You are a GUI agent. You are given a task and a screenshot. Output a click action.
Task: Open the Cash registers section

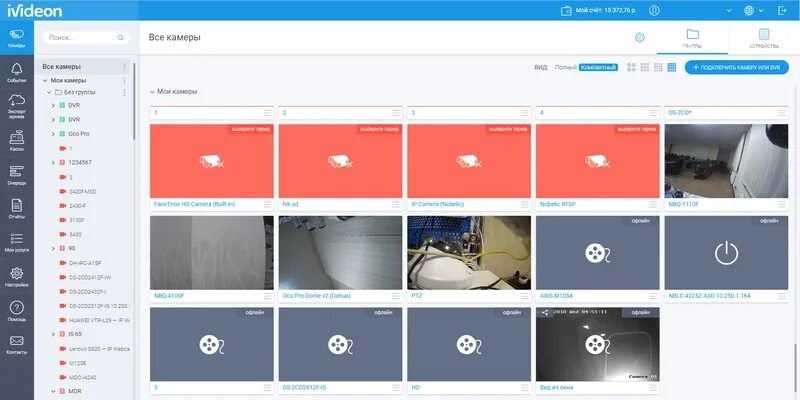coord(17,140)
